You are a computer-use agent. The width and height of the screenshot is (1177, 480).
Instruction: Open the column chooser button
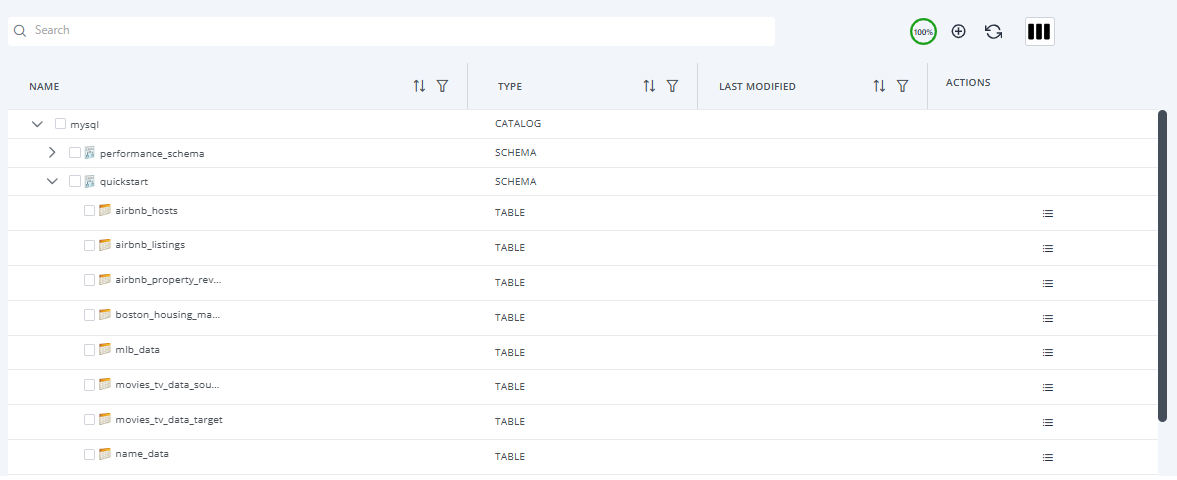point(1040,32)
